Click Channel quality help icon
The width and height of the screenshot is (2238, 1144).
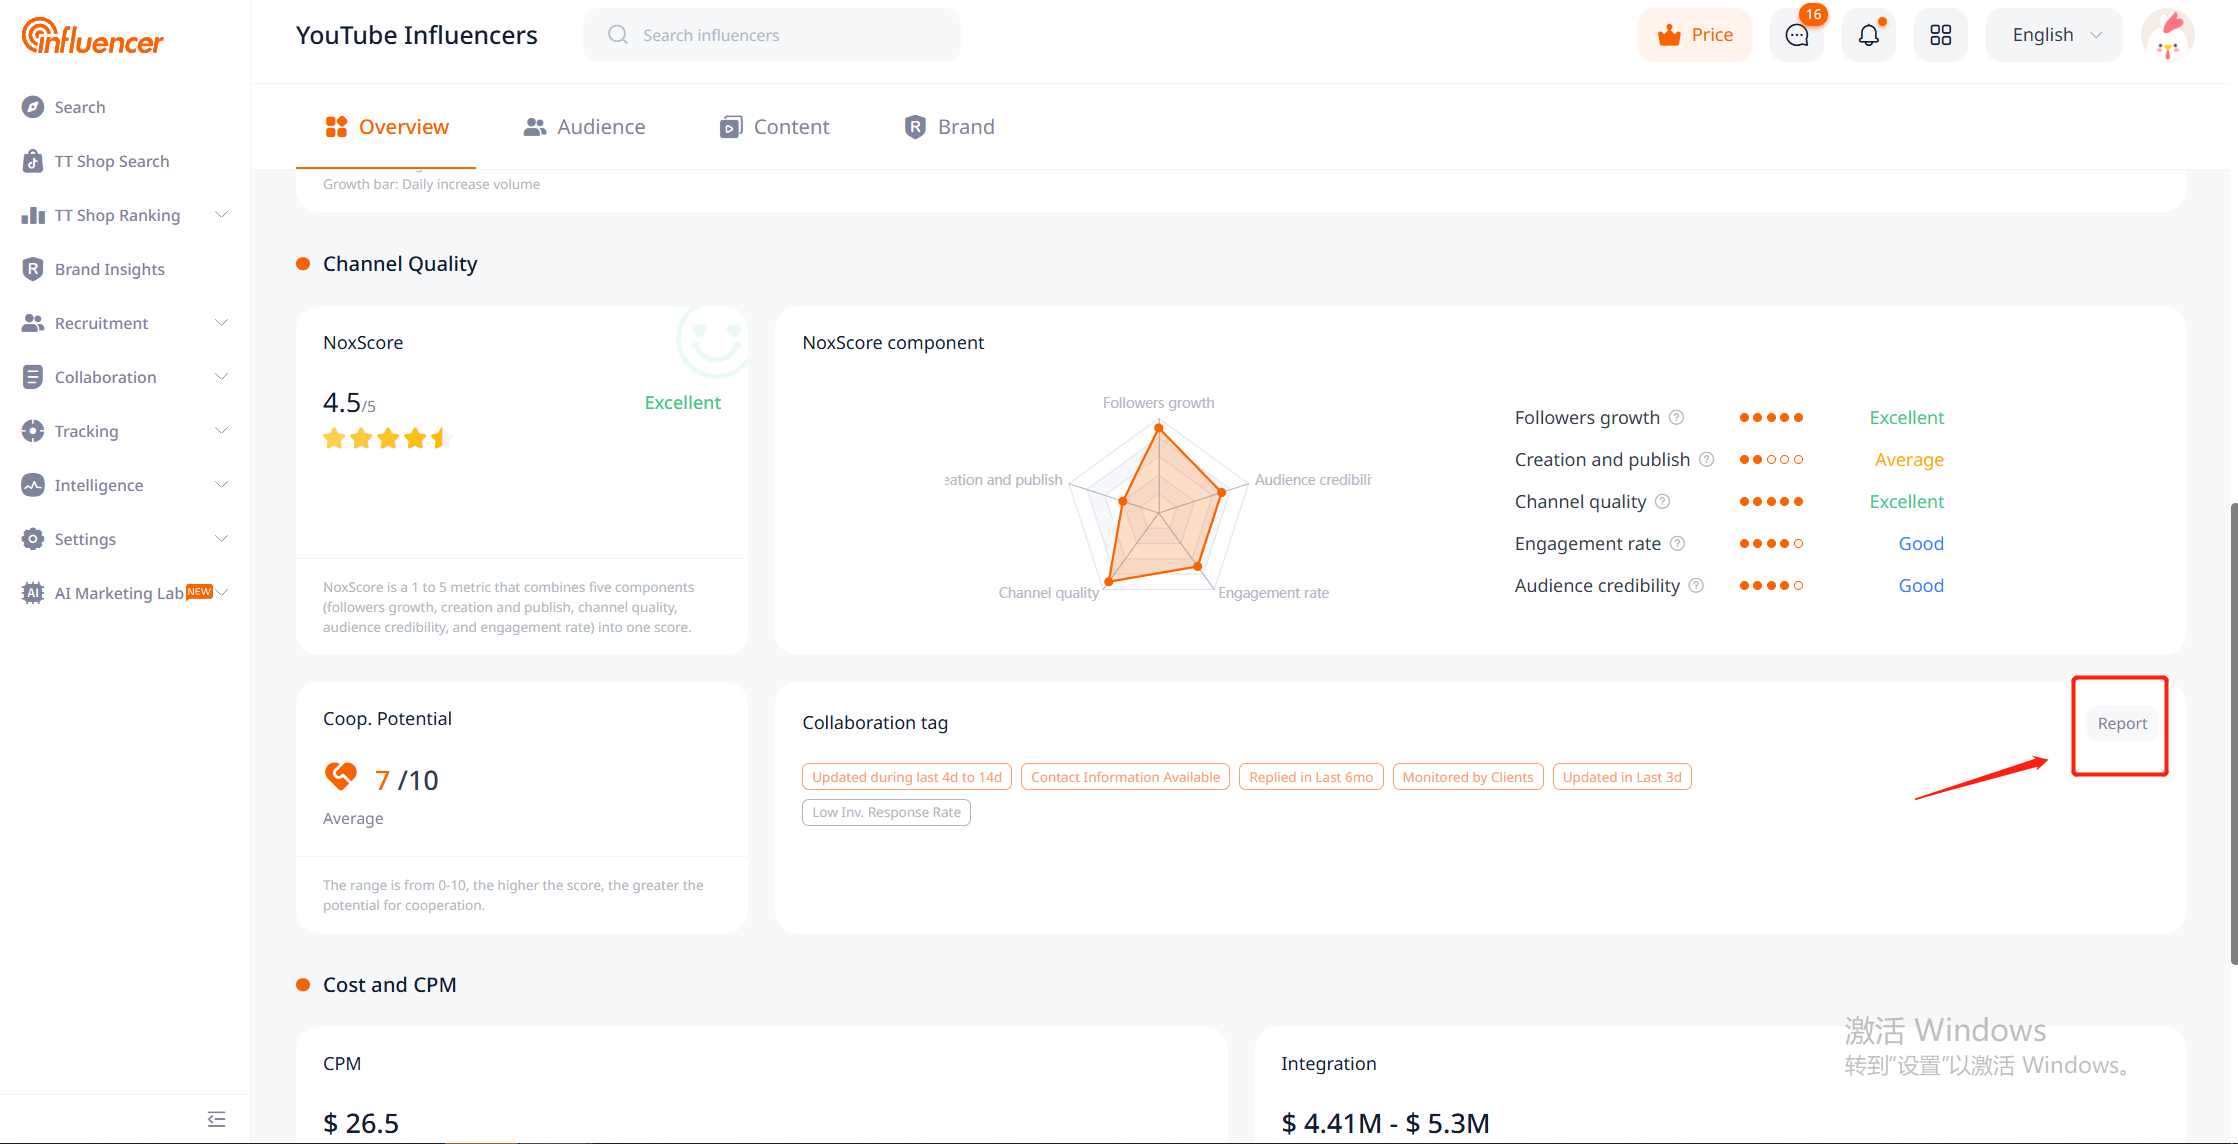pos(1662,501)
